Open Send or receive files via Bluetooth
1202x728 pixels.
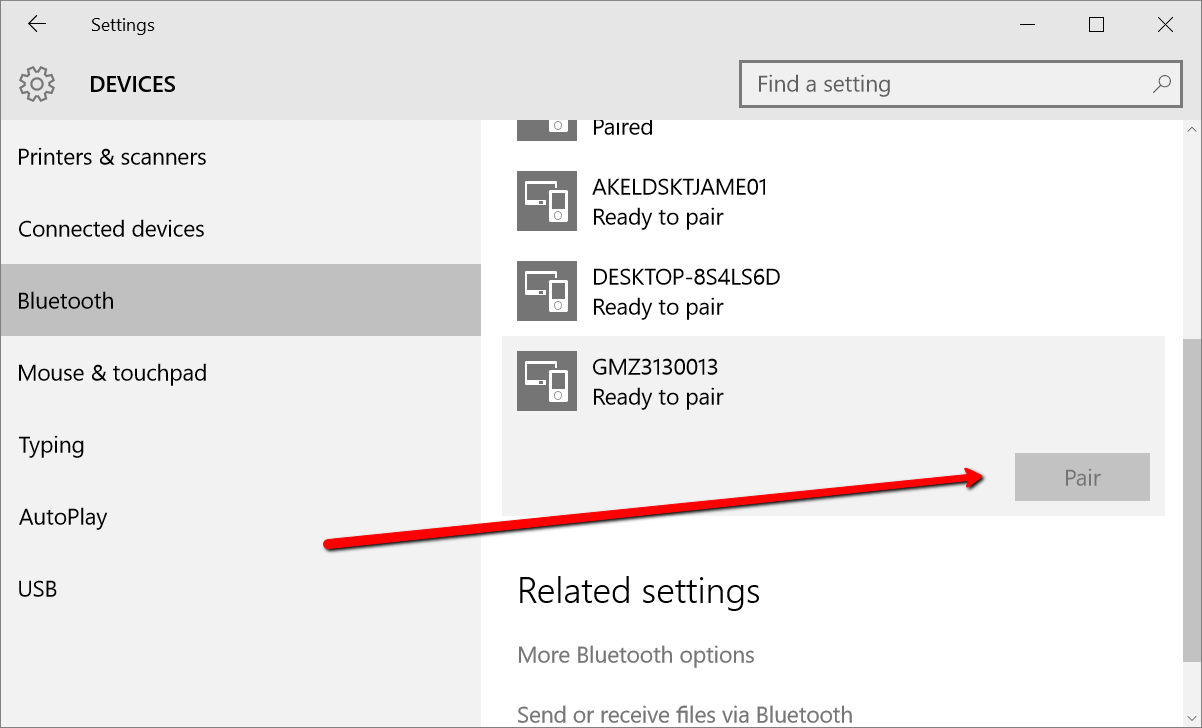click(x=685, y=712)
